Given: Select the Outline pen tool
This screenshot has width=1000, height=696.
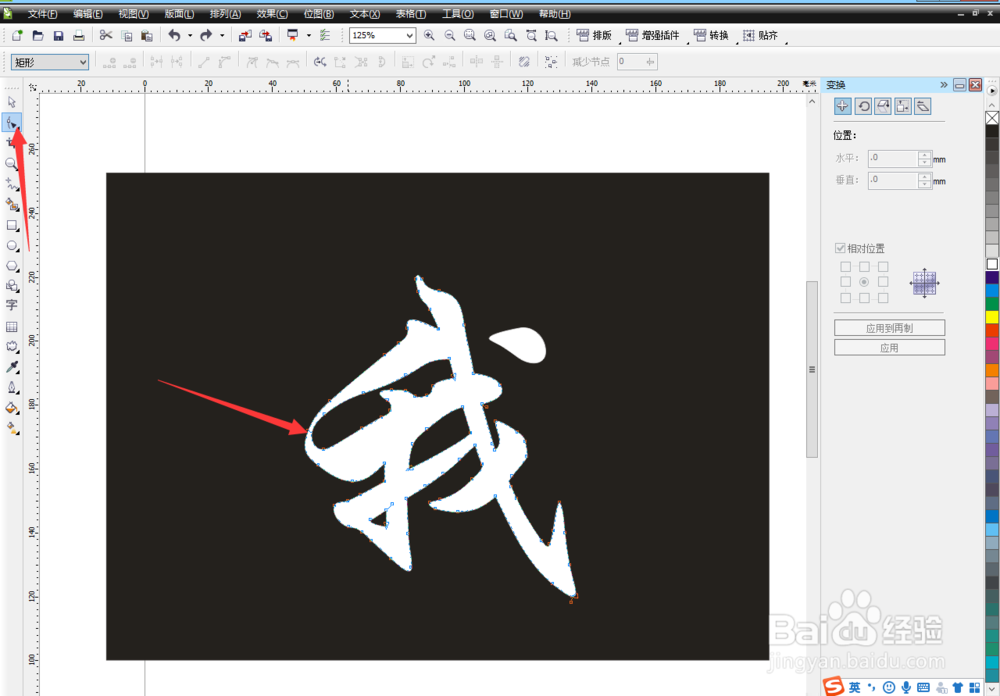Looking at the screenshot, I should tap(11, 387).
